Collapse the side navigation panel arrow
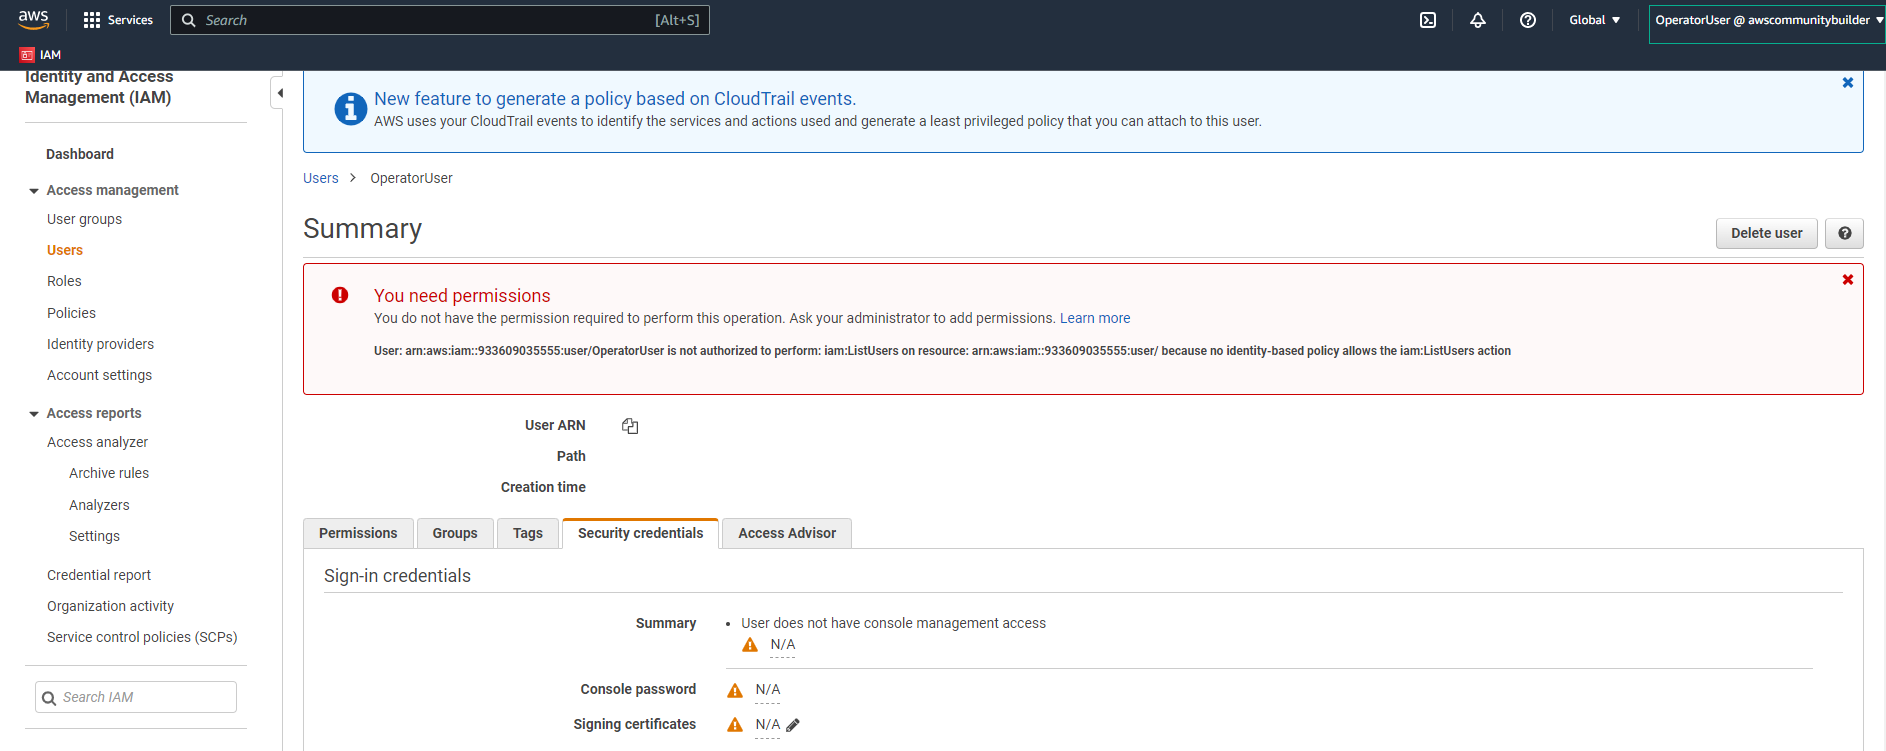 [279, 93]
